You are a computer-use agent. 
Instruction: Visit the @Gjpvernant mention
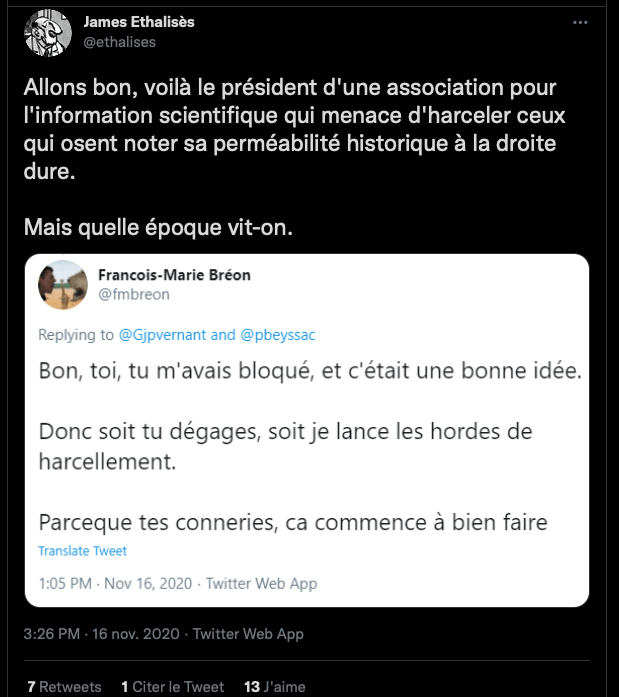pos(163,334)
